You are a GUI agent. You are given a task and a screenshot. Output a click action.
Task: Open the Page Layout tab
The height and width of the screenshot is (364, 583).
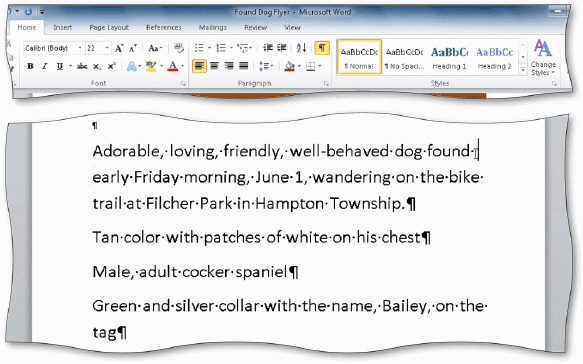109,28
